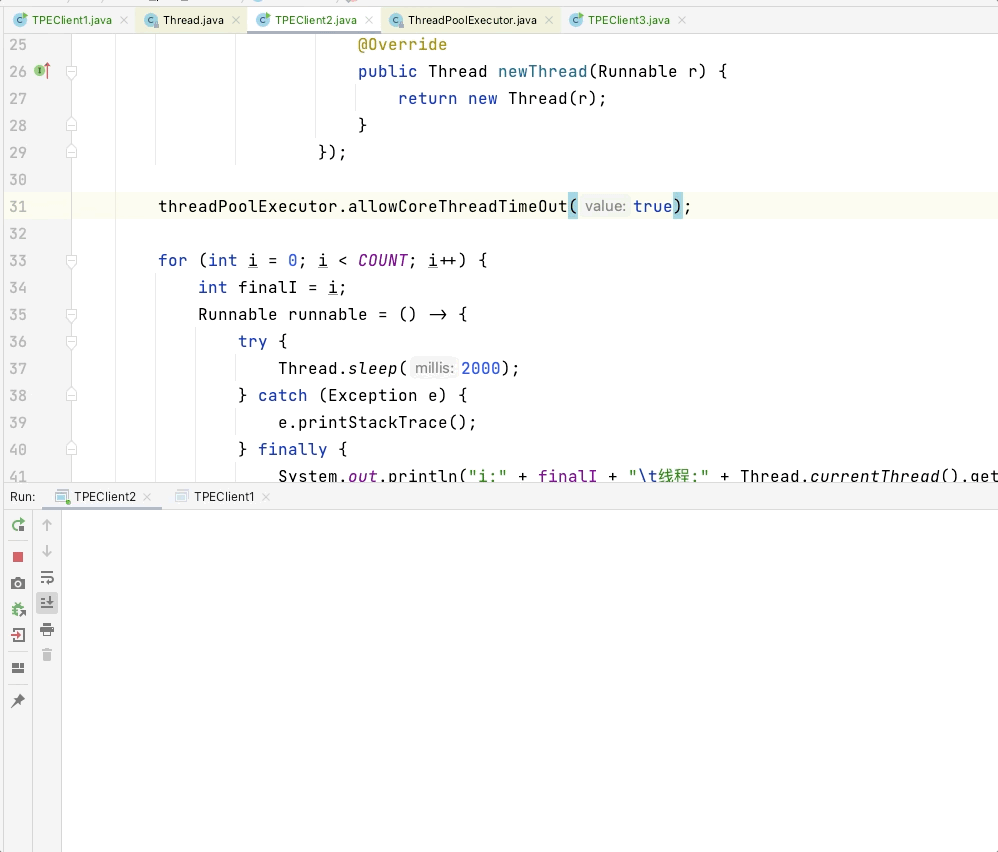Print the console output
This screenshot has height=852, width=998.
47,629
